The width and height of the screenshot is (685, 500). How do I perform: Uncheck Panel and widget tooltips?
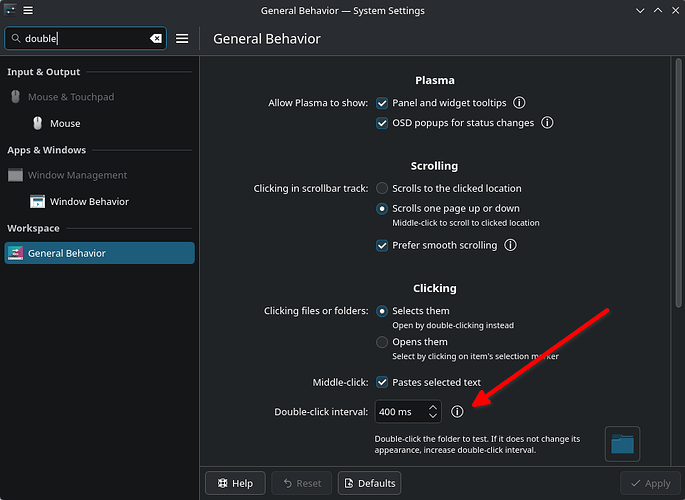click(x=382, y=103)
